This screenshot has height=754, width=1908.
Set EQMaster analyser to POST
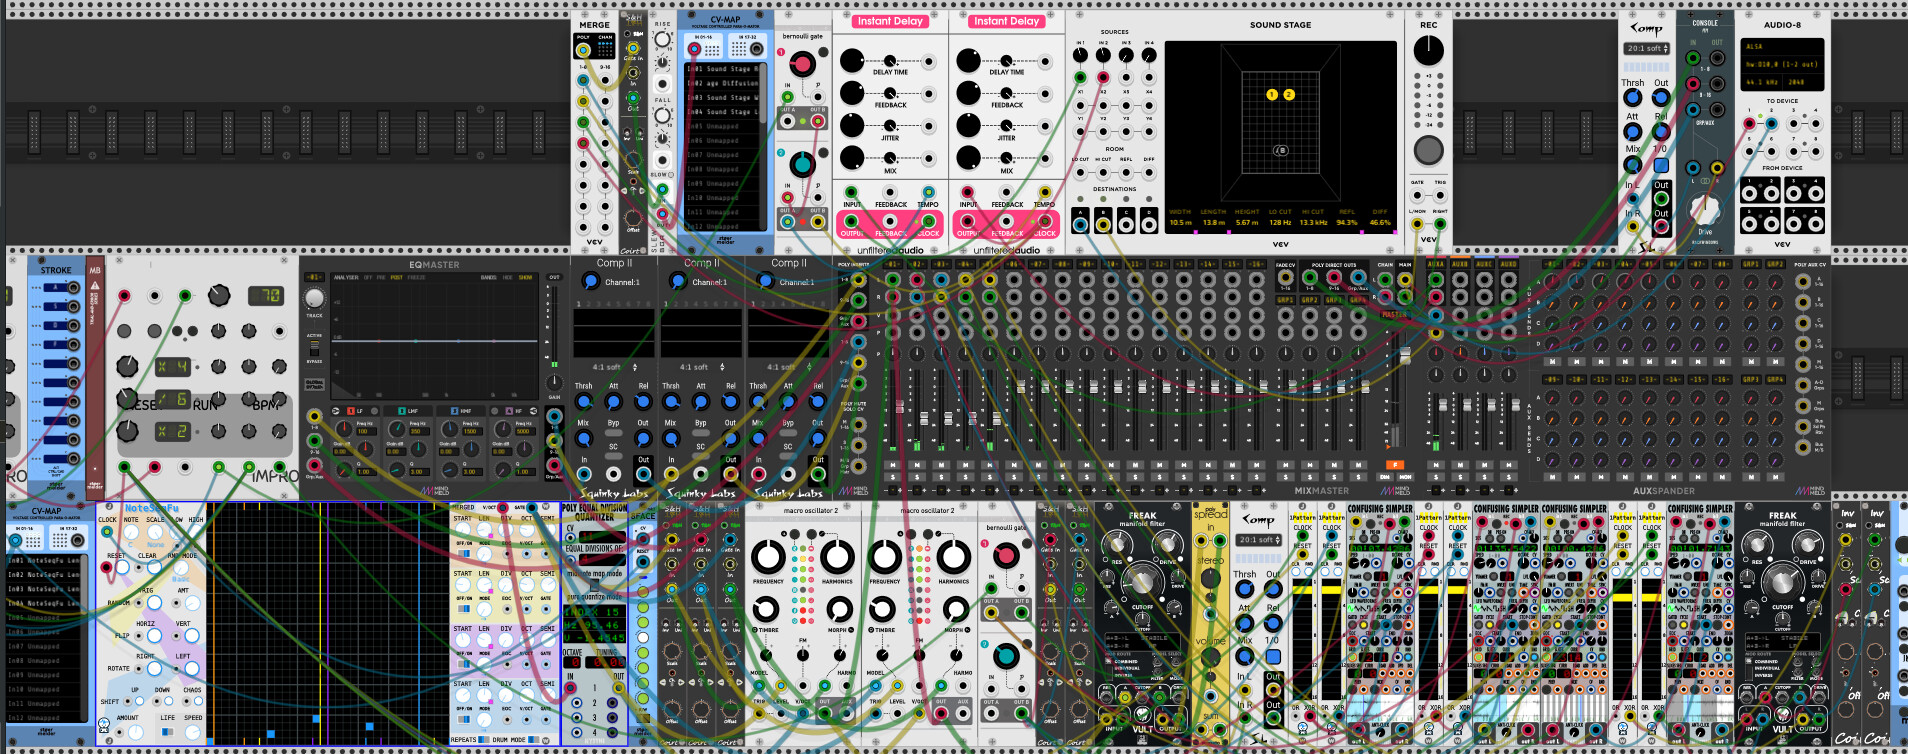(397, 277)
